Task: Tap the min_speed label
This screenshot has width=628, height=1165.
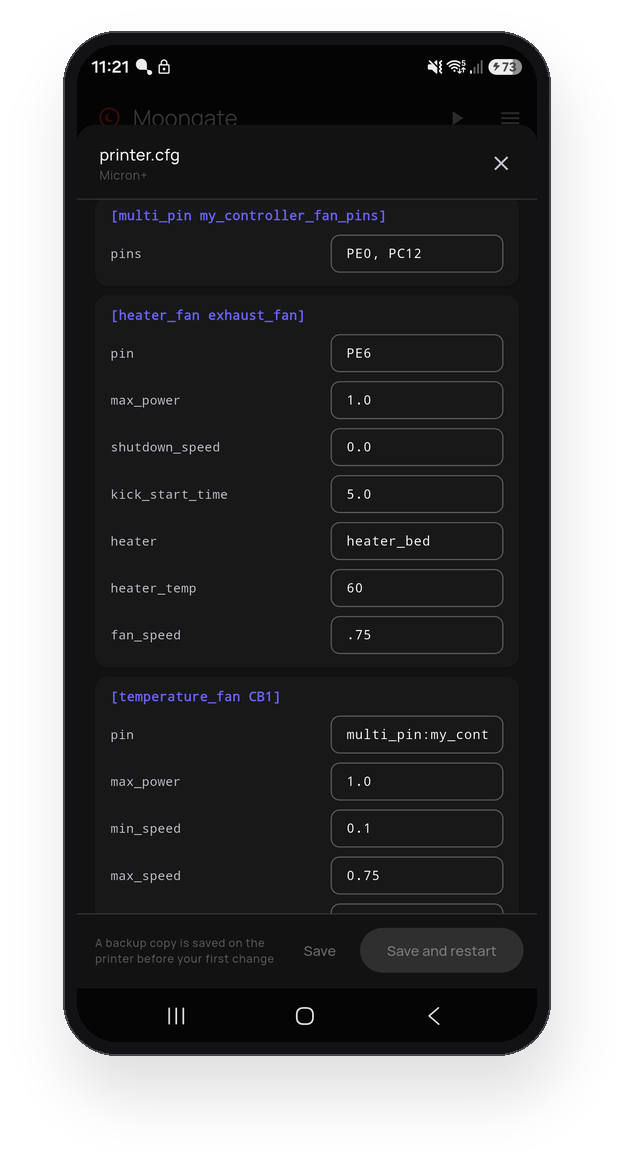Action: [x=146, y=828]
